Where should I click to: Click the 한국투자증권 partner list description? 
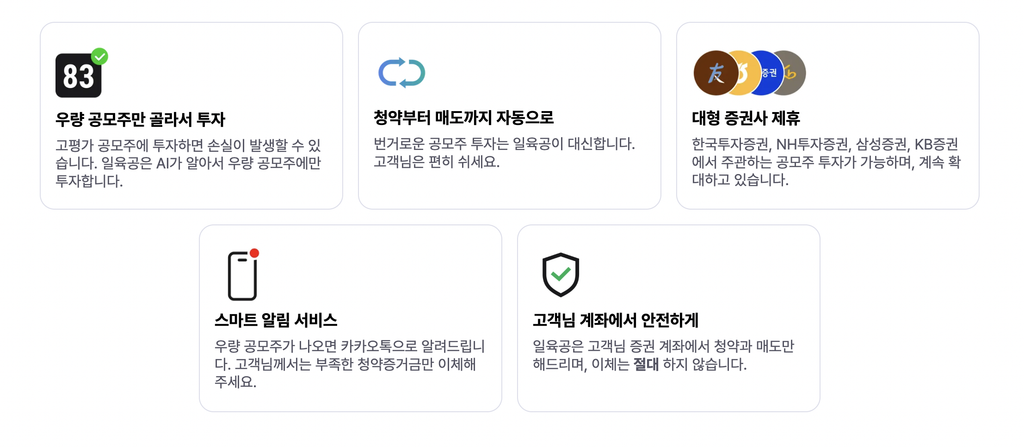(x=825, y=162)
